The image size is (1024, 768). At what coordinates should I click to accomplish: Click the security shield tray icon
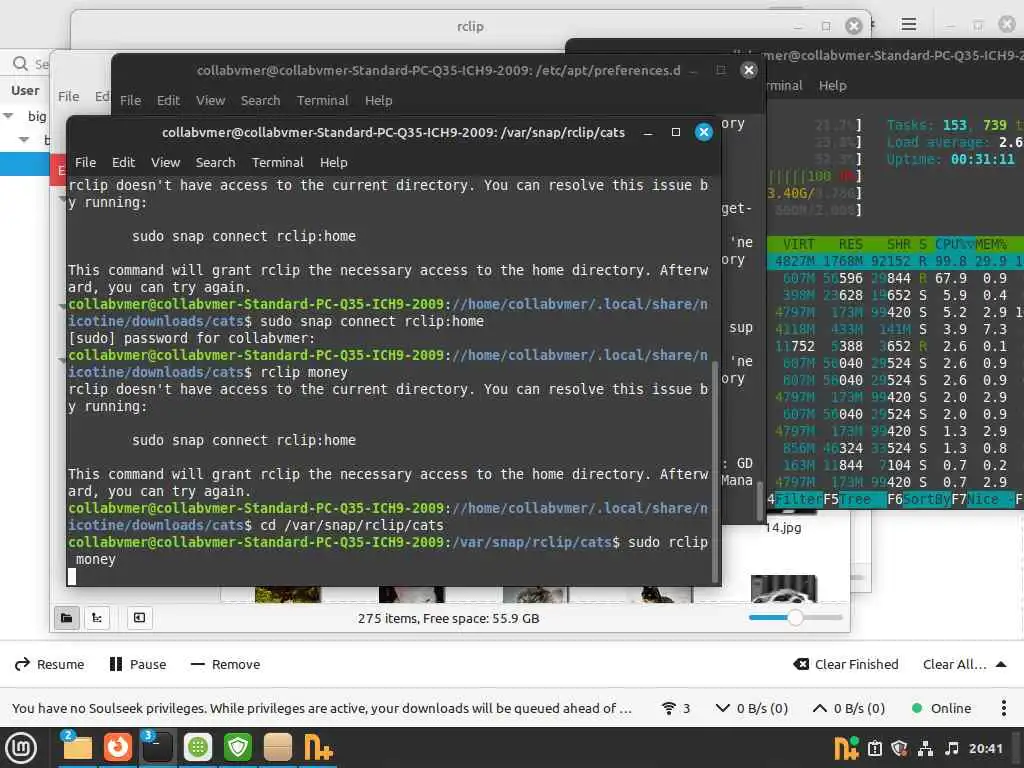(900, 748)
